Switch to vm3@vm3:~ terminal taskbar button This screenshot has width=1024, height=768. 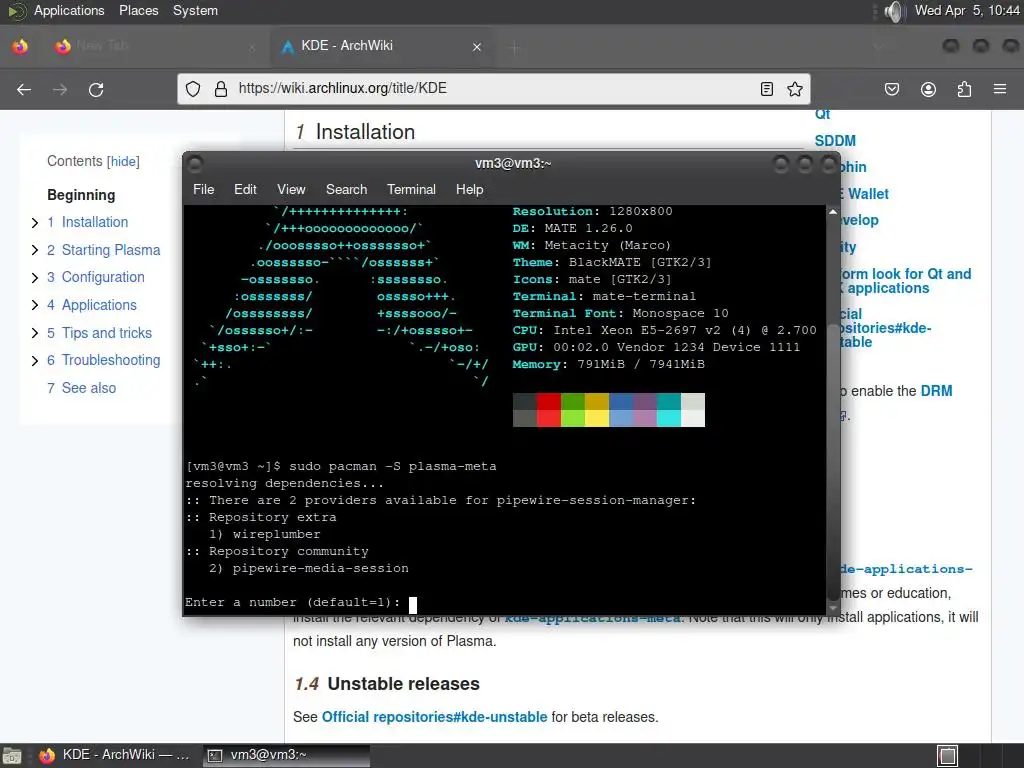(286, 755)
